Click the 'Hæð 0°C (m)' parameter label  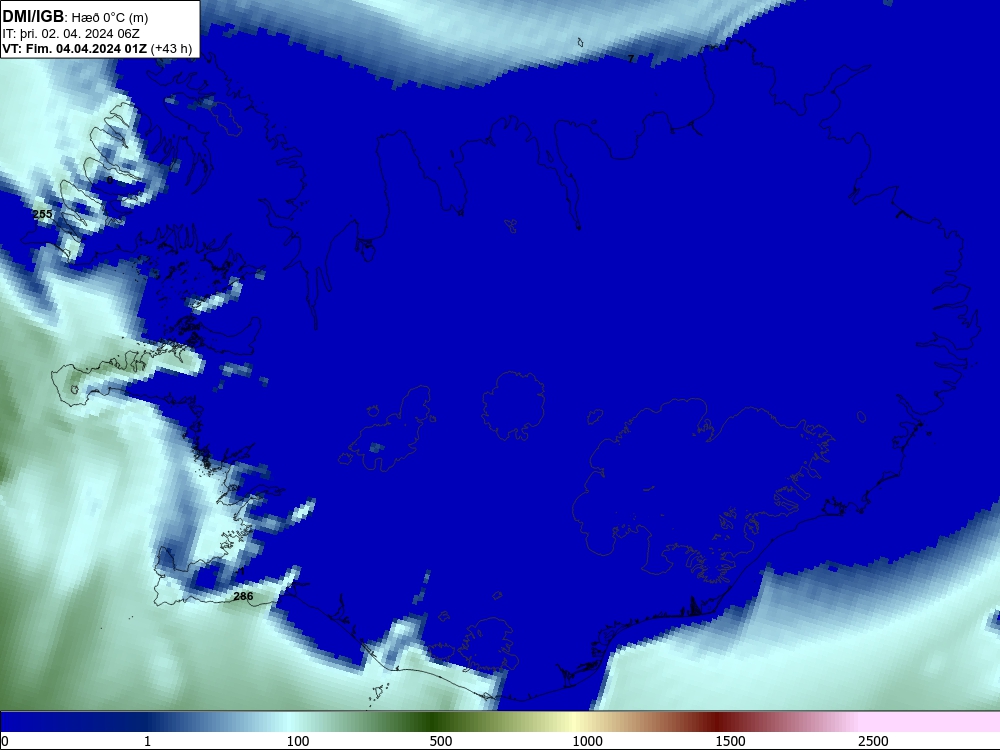pyautogui.click(x=110, y=18)
